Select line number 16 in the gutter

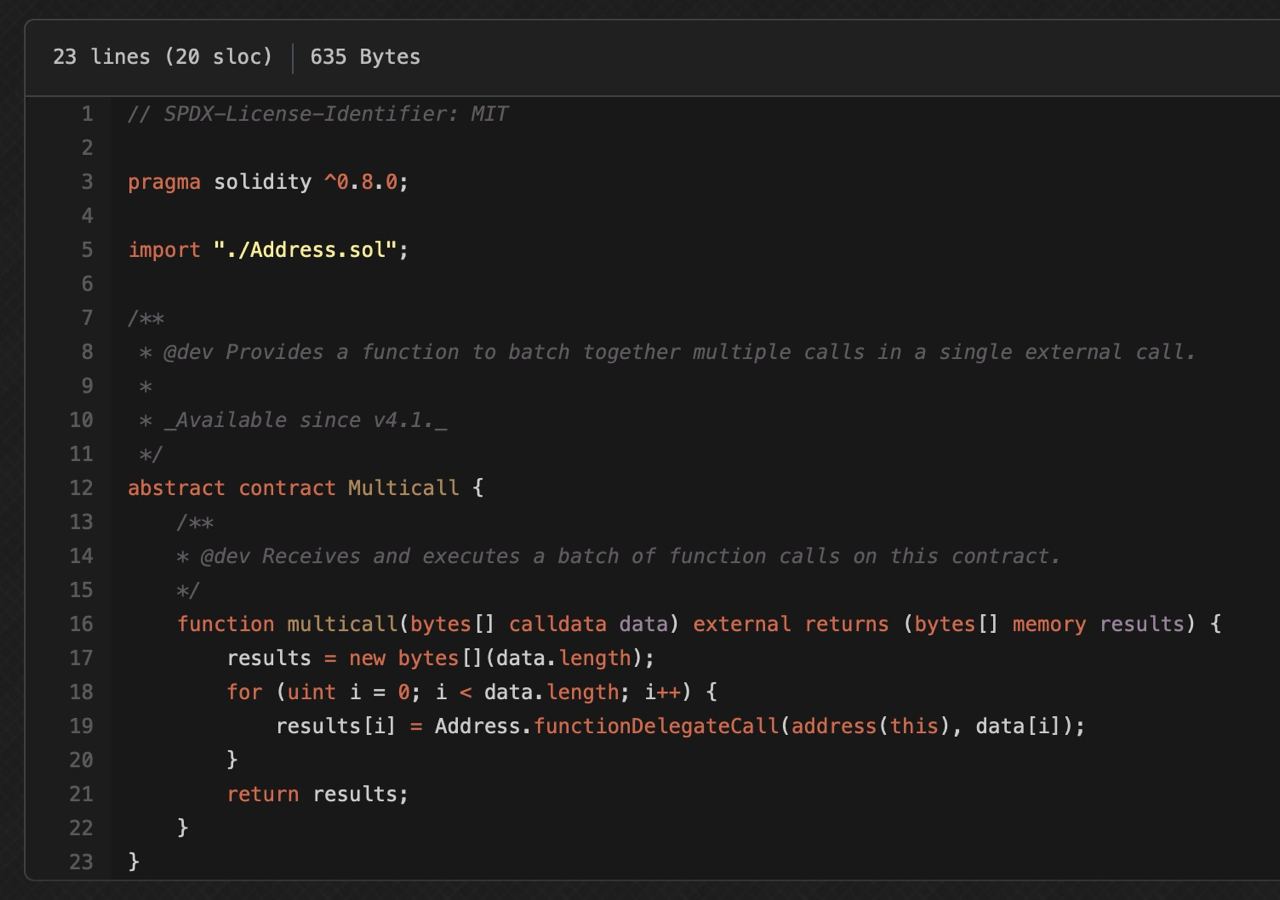point(81,624)
